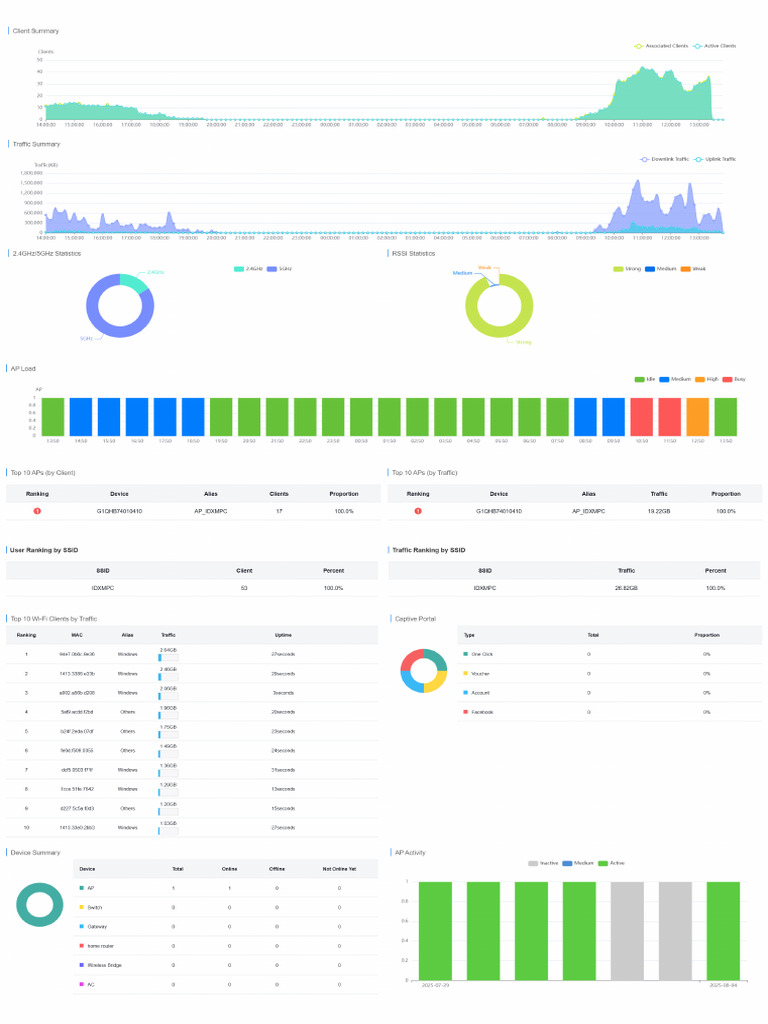This screenshot has height=1024, width=768.
Task: Click IDXMPC in Traffic Ranking by SSID
Action: [485, 588]
